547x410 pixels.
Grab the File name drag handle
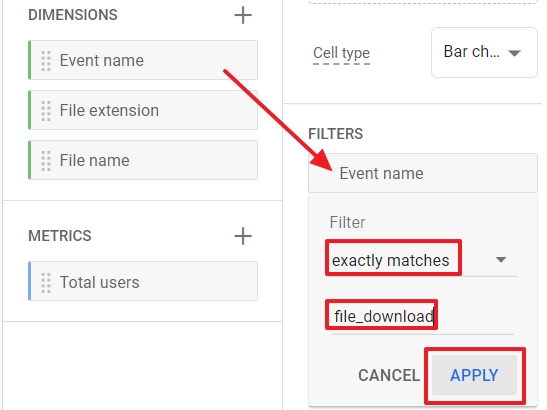(46, 161)
